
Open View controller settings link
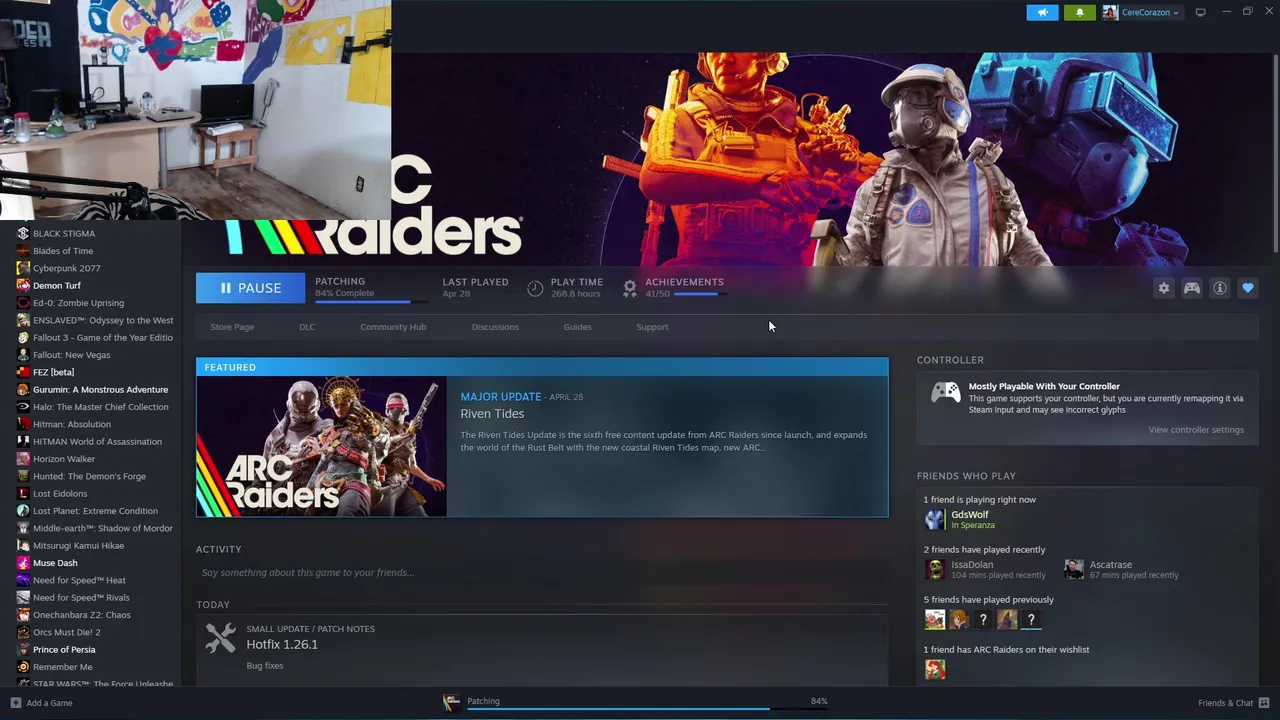(x=1196, y=430)
